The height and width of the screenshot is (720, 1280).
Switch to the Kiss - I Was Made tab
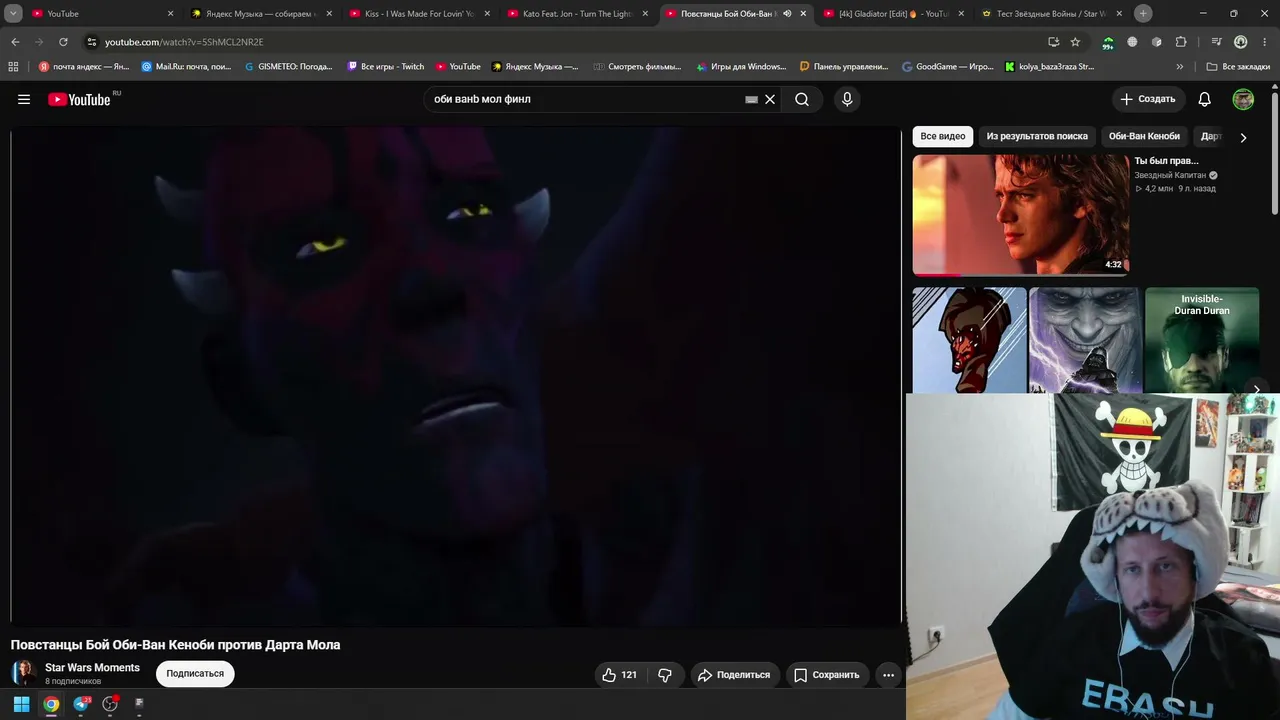419,14
